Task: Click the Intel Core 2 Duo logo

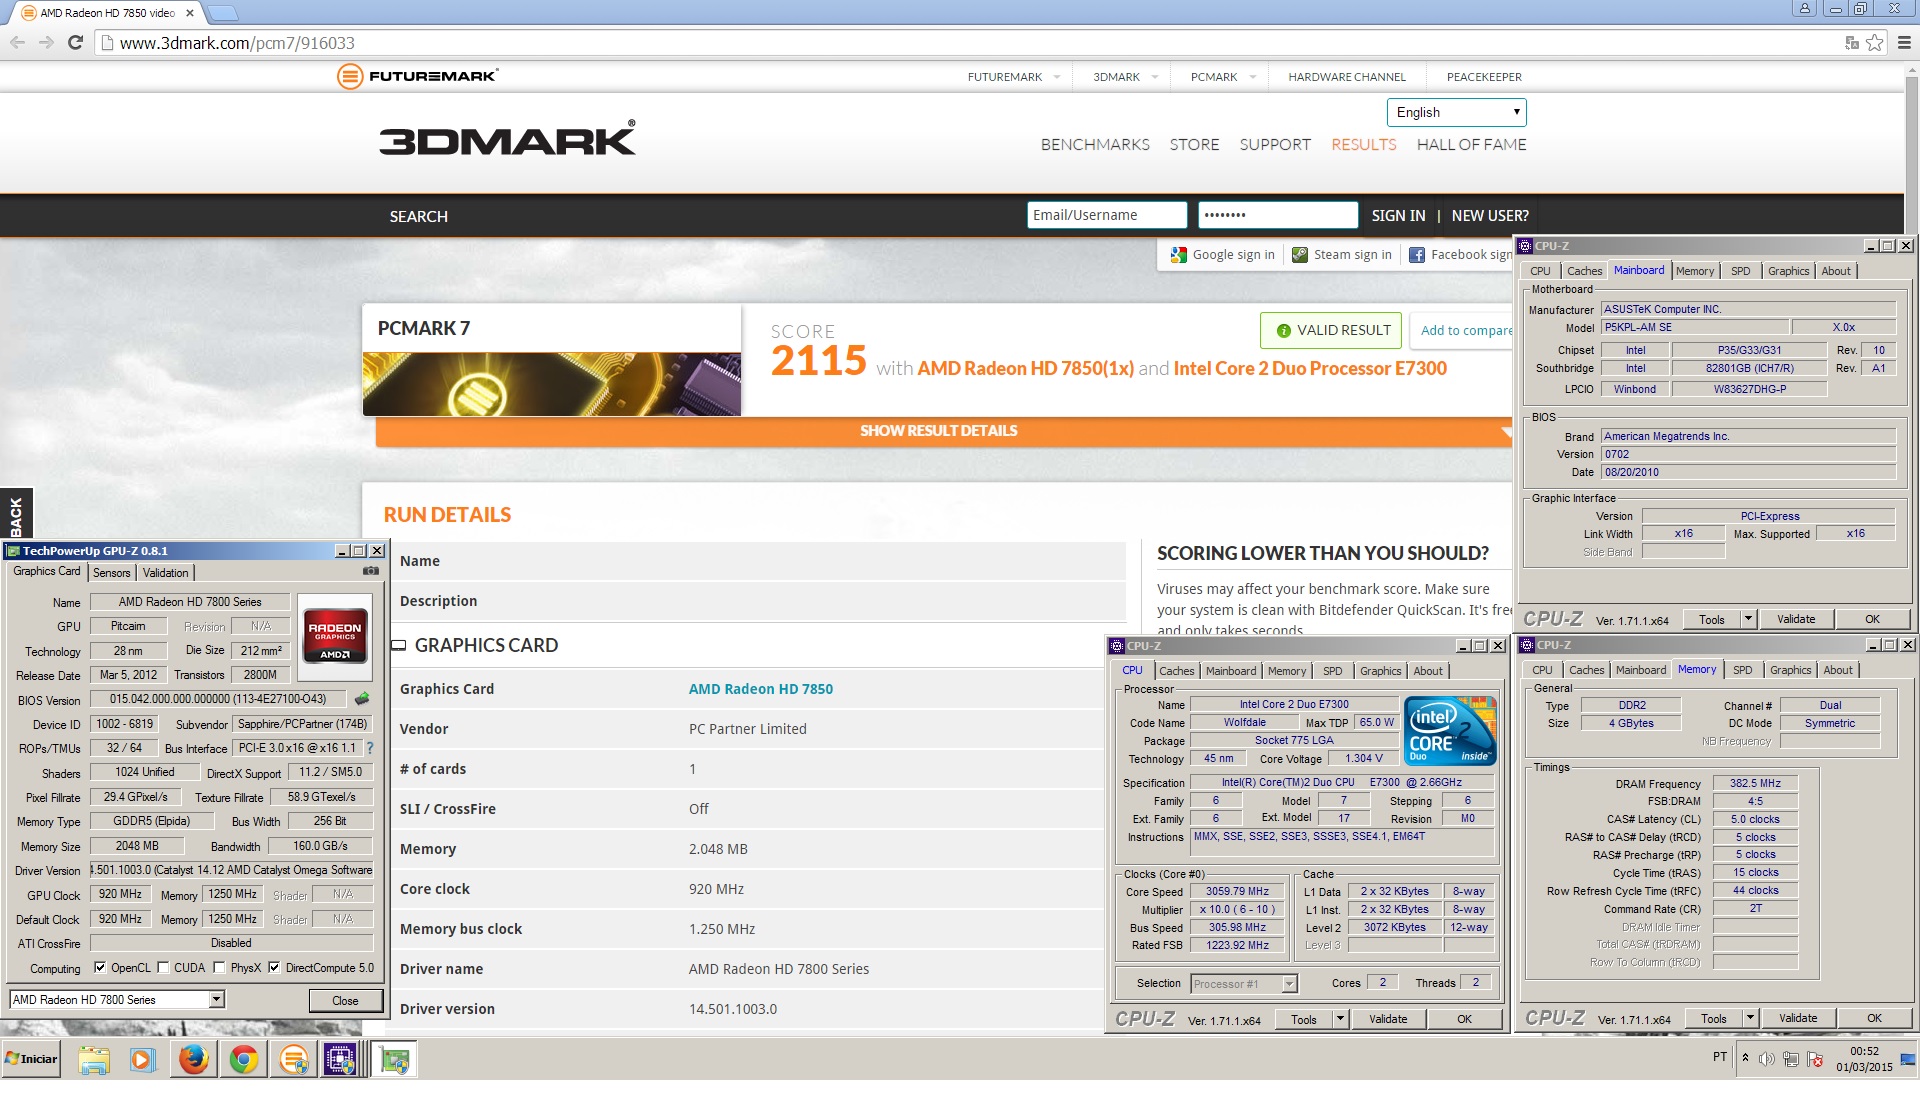Action: click(1450, 730)
